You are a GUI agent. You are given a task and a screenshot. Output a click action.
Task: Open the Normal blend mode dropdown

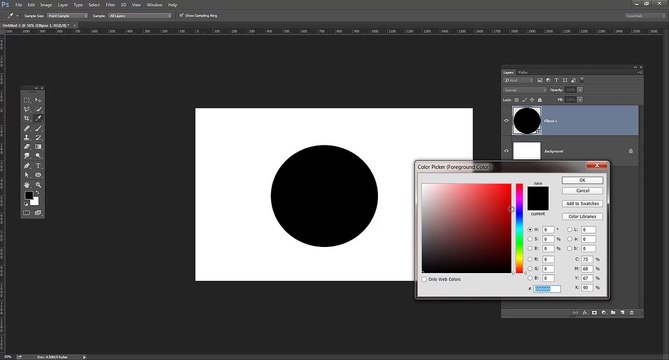(525, 90)
